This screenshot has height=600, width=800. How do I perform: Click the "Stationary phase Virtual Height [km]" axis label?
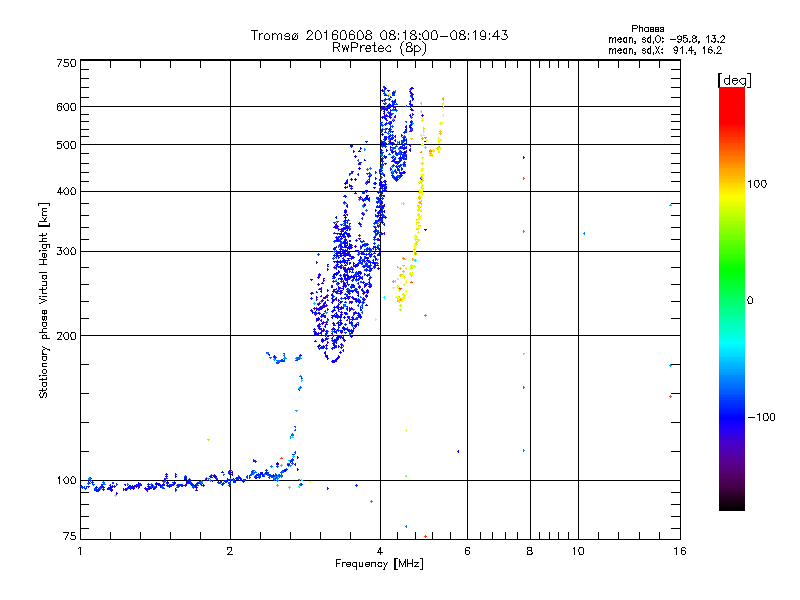[x=44, y=300]
